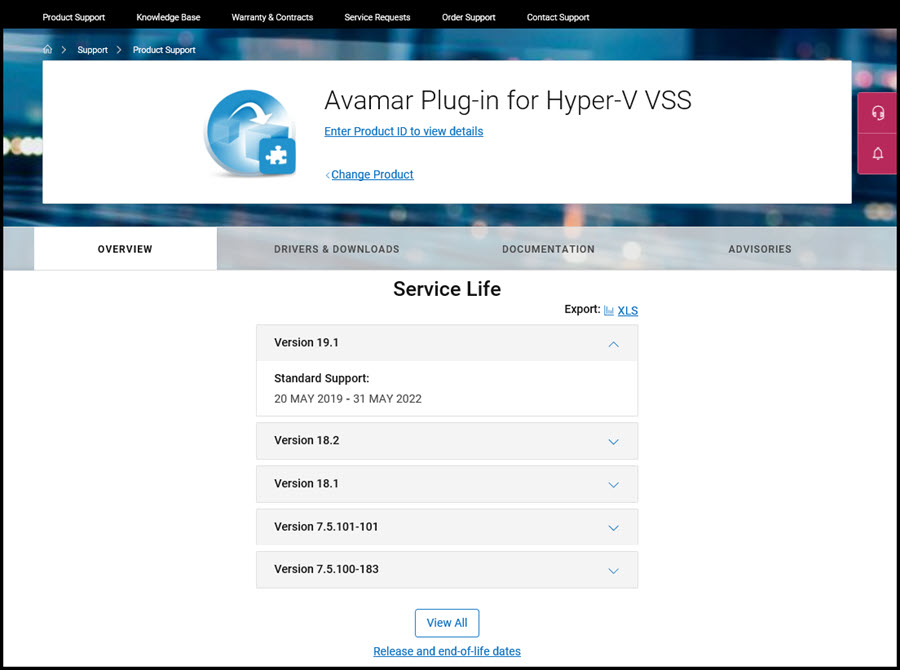Viewport: 900px width, 670px height.
Task: Expand the Version 18.2 chevron
Action: point(614,441)
